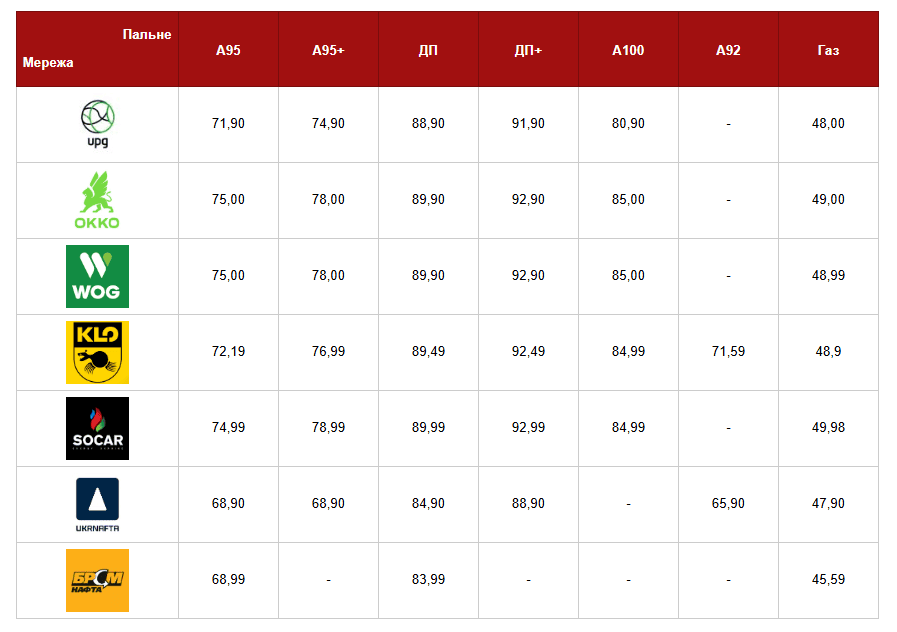
Task: Select Ukrnafta A92 price 65,90
Action: pyautogui.click(x=728, y=504)
